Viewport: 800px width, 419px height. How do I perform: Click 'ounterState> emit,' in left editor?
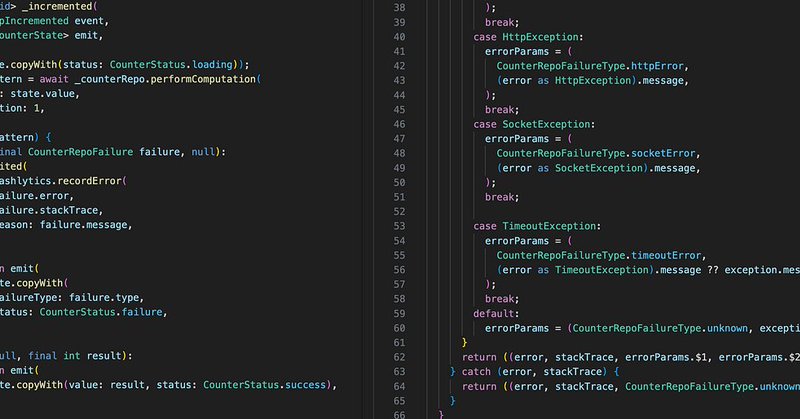coord(51,35)
